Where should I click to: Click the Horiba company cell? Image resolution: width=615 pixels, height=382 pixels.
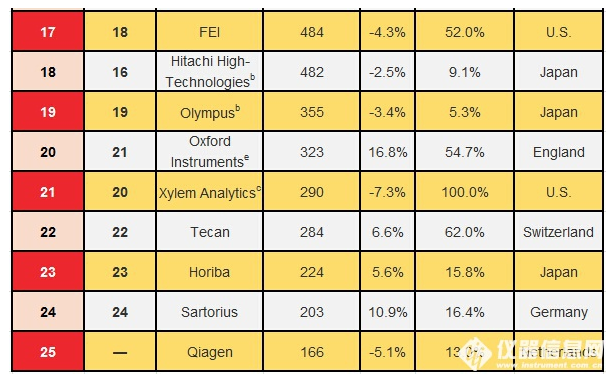pos(209,272)
